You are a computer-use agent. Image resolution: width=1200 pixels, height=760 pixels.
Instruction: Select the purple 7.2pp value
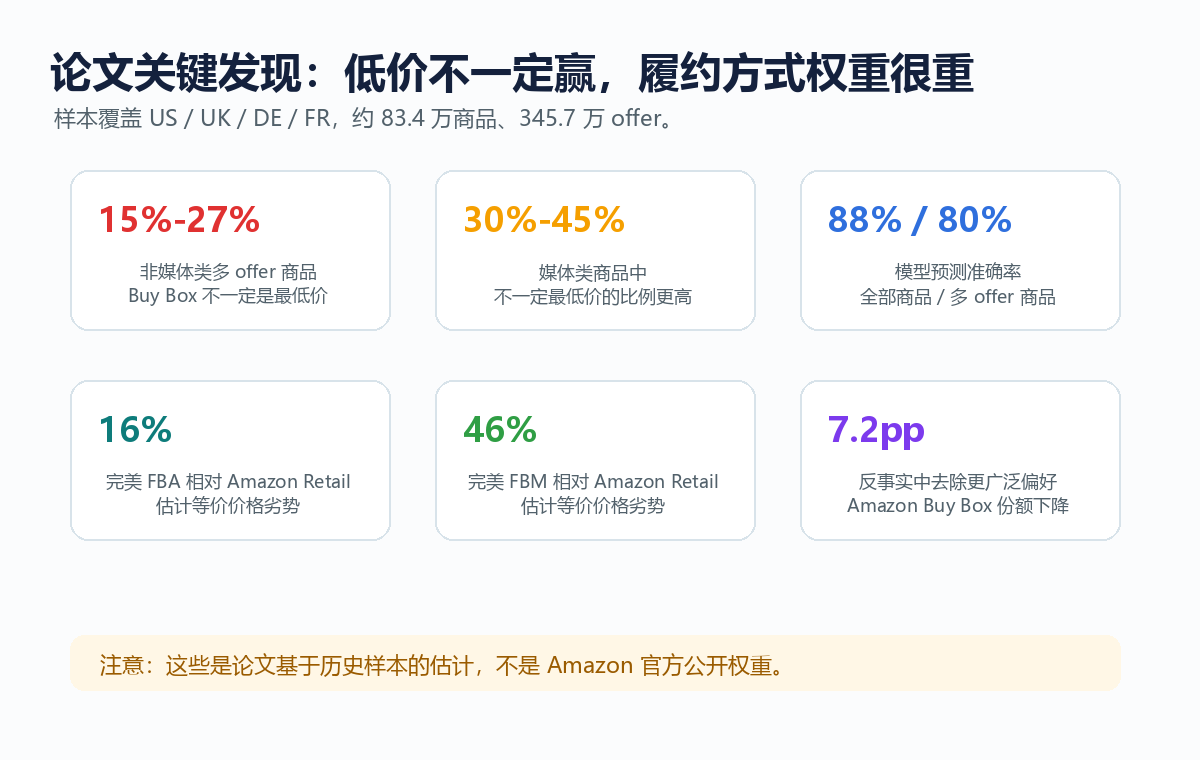click(876, 430)
